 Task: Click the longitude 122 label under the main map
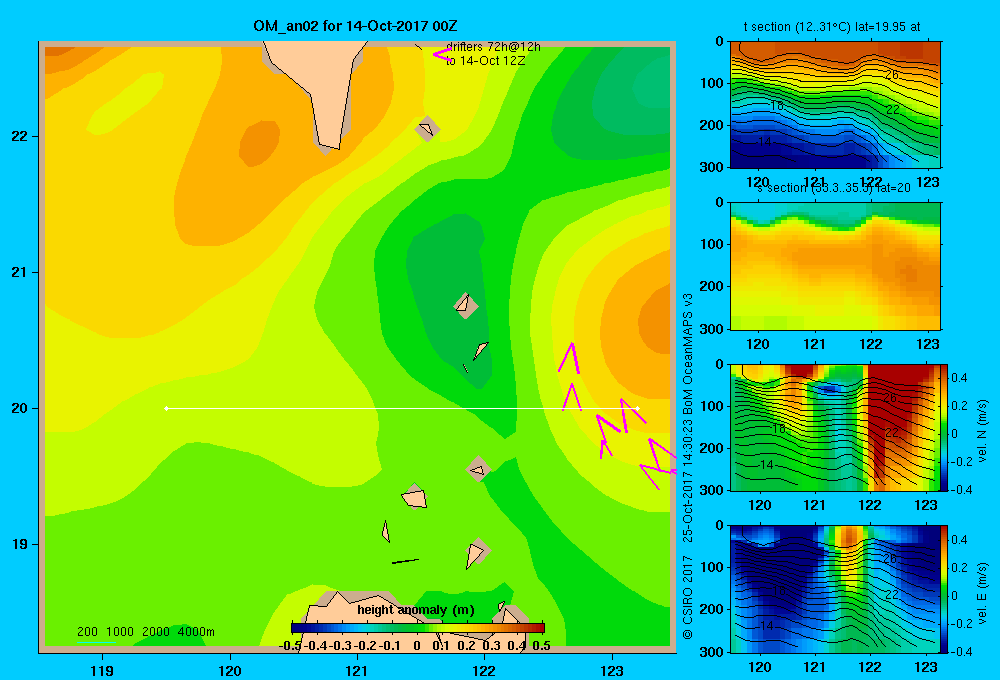tap(484, 670)
